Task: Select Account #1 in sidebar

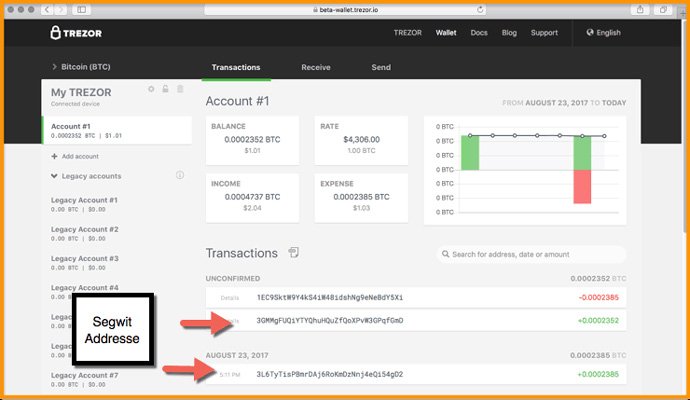Action: click(117, 130)
